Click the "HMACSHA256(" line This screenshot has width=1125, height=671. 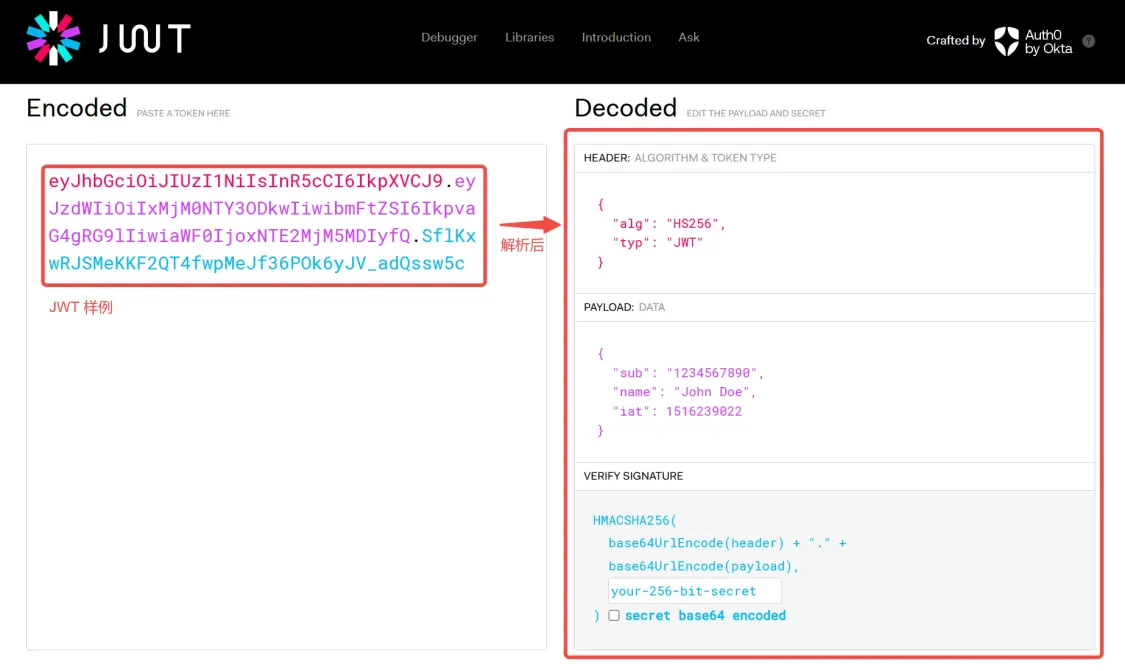(x=635, y=520)
